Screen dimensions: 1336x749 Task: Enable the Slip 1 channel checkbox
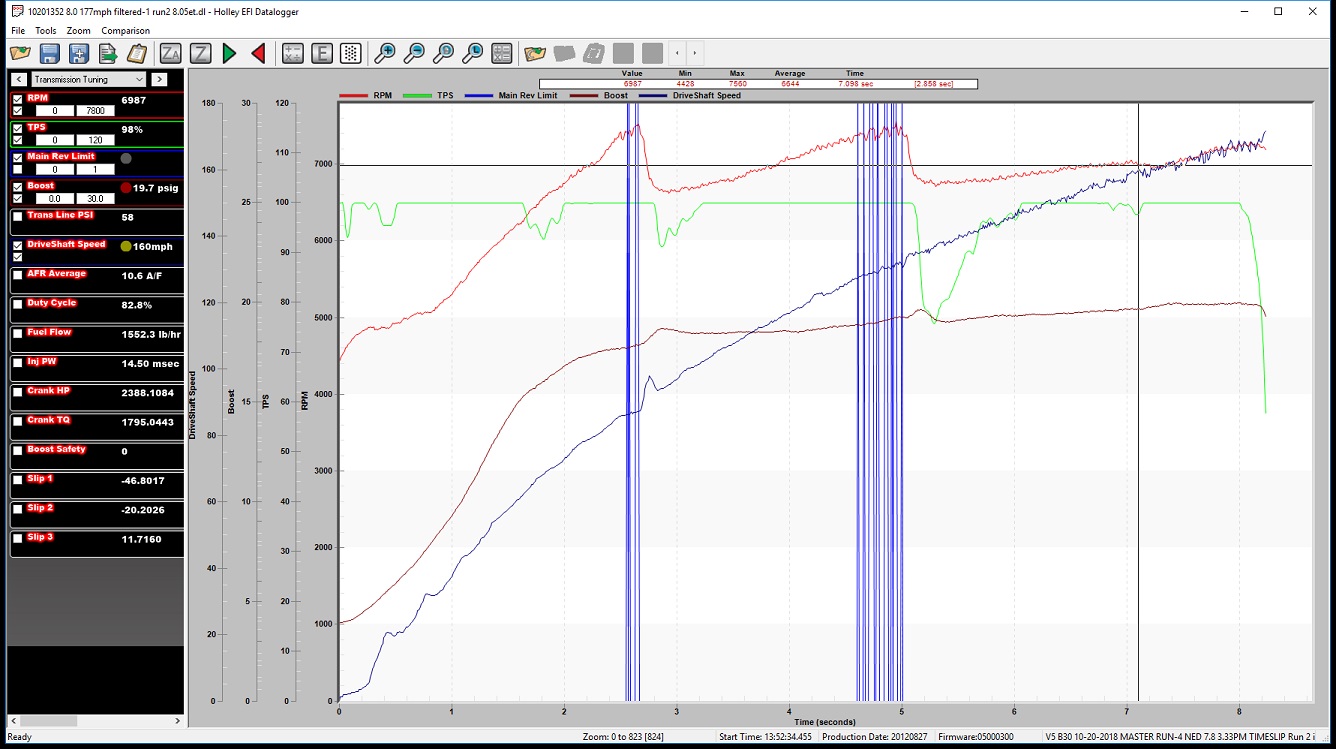tap(18, 480)
